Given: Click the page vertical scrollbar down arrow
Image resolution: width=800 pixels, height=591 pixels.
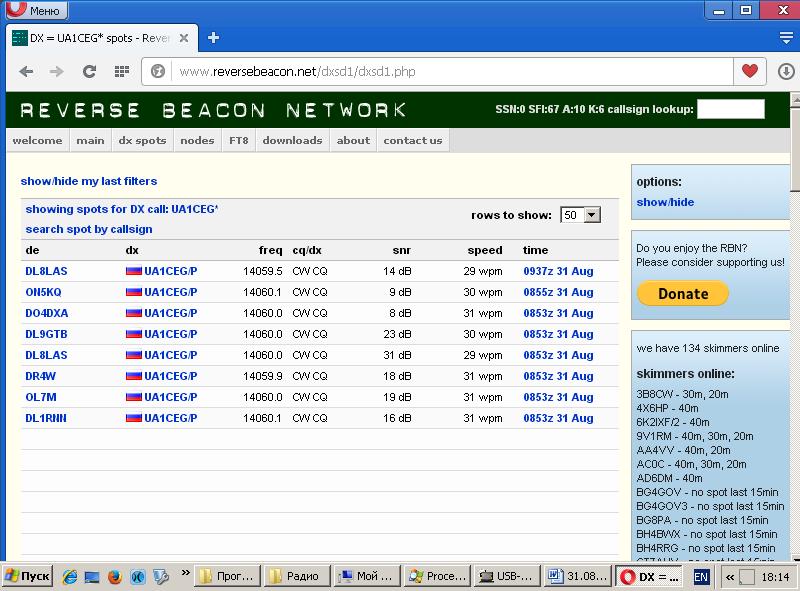Looking at the screenshot, I should [794, 557].
